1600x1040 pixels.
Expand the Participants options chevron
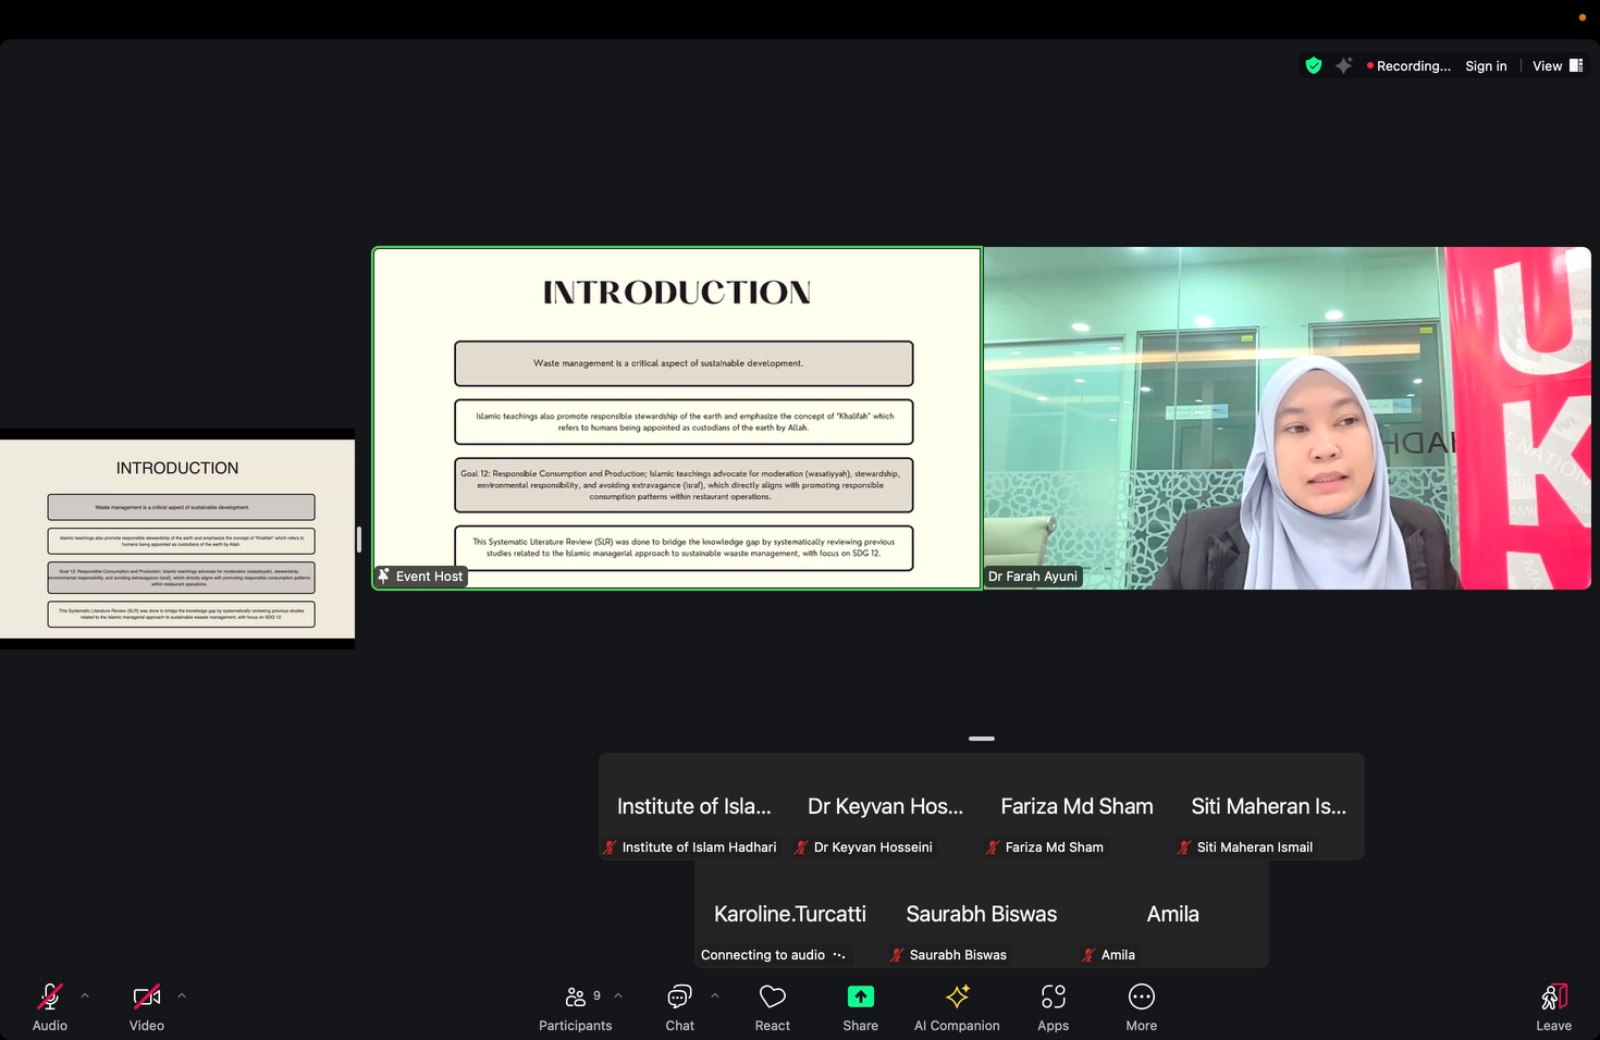click(x=618, y=996)
